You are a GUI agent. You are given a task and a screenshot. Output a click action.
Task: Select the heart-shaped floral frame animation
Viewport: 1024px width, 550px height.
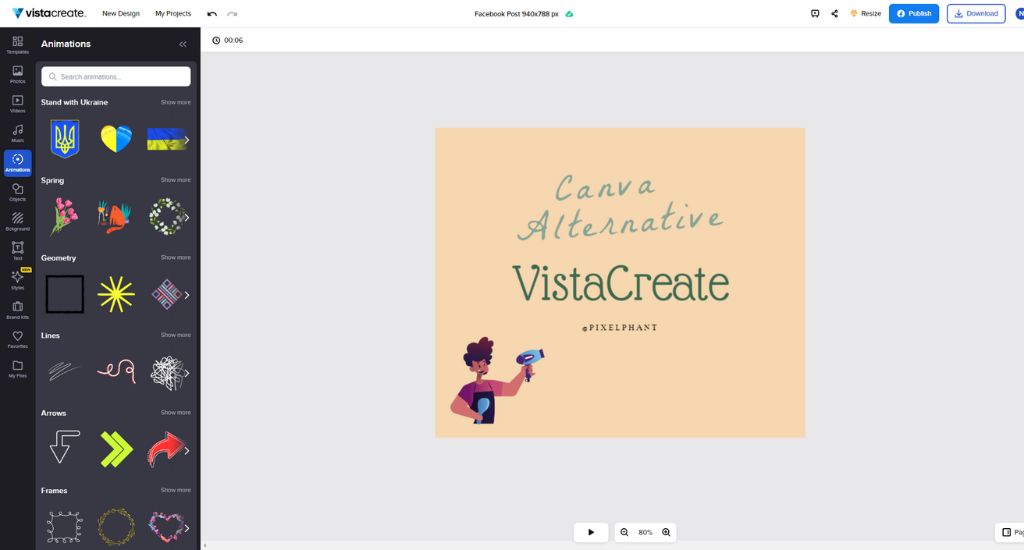tap(167, 526)
